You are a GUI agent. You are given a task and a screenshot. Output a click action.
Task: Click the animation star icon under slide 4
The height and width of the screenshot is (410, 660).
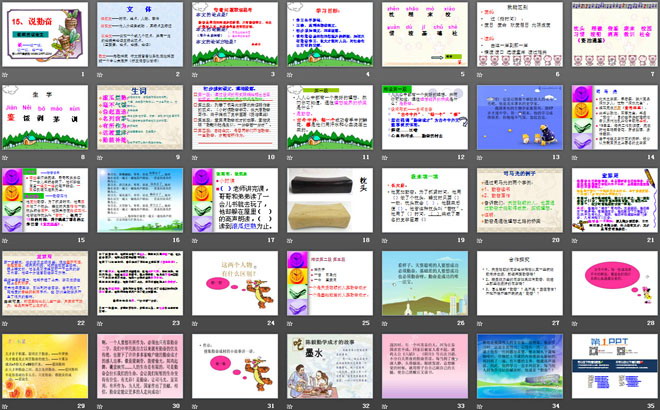290,75
